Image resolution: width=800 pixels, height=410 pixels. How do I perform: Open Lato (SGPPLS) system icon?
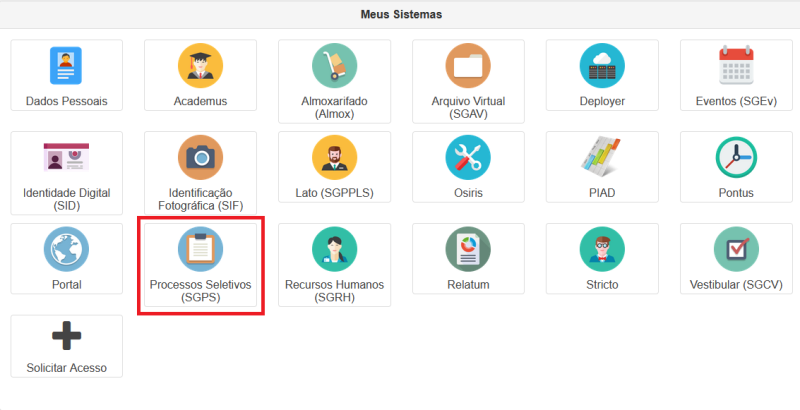(334, 158)
